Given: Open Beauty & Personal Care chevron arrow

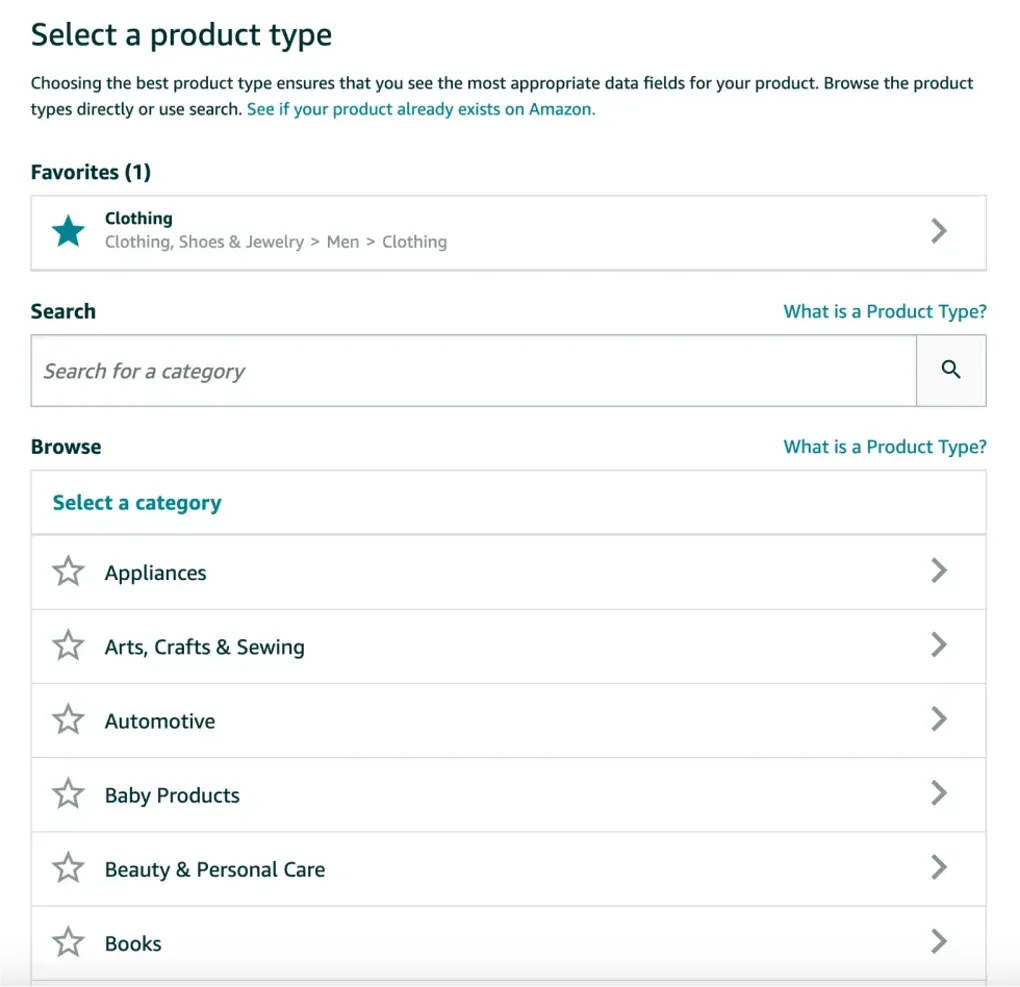Looking at the screenshot, I should coord(938,867).
